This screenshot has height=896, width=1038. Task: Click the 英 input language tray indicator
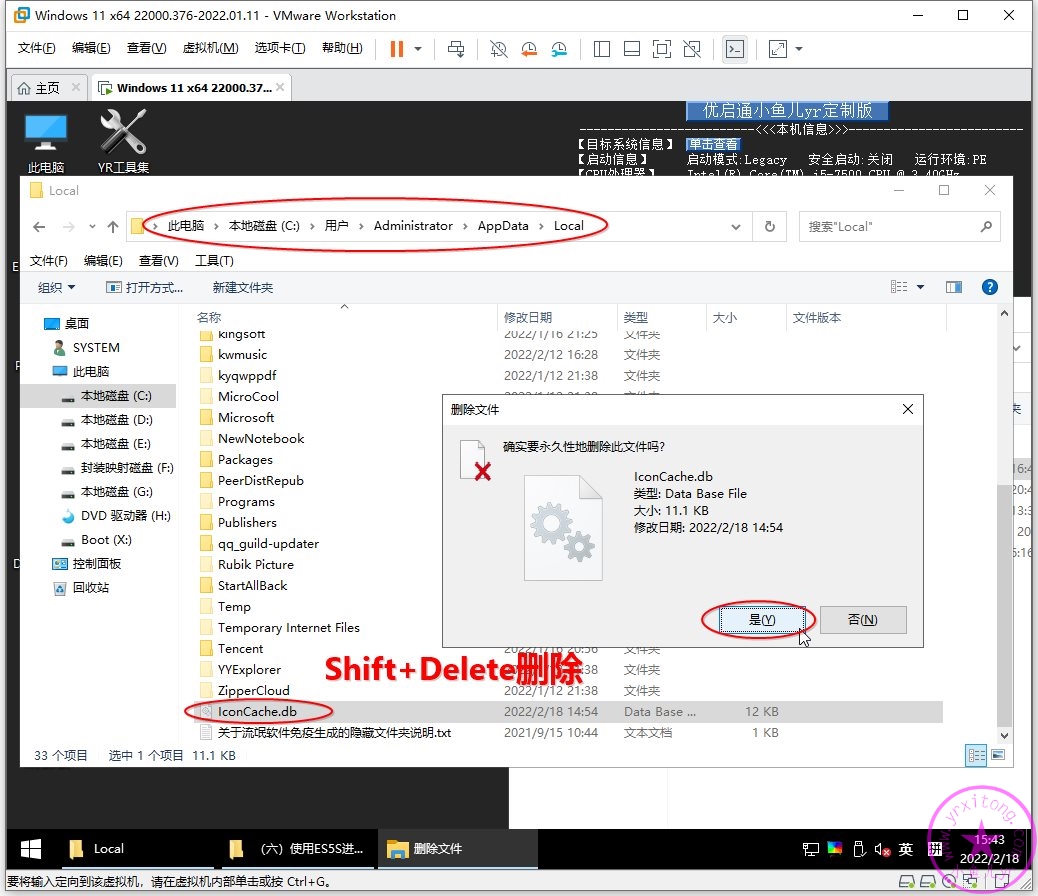pyautogui.click(x=906, y=850)
